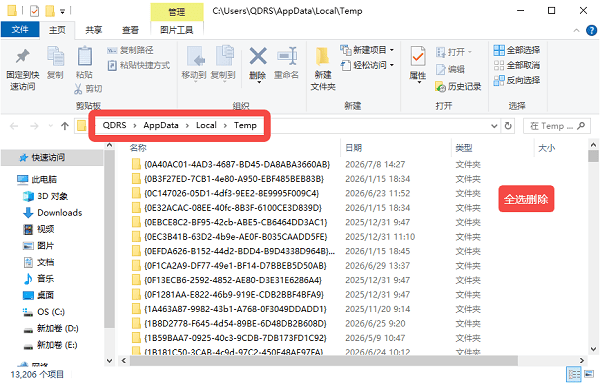
Task: Click 编辑 in the open group
Action: click(450, 69)
